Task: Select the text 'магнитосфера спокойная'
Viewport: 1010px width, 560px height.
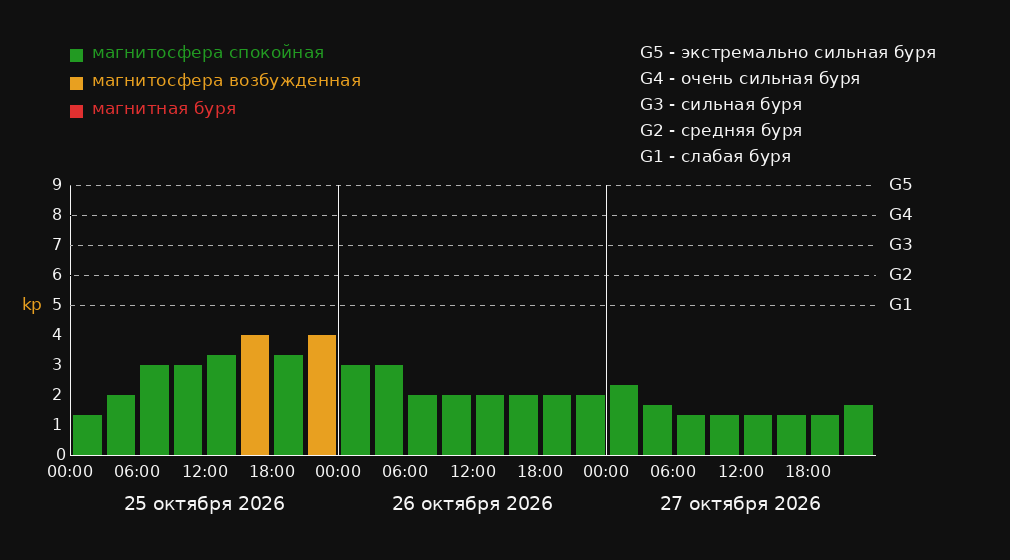Action: click(x=208, y=53)
